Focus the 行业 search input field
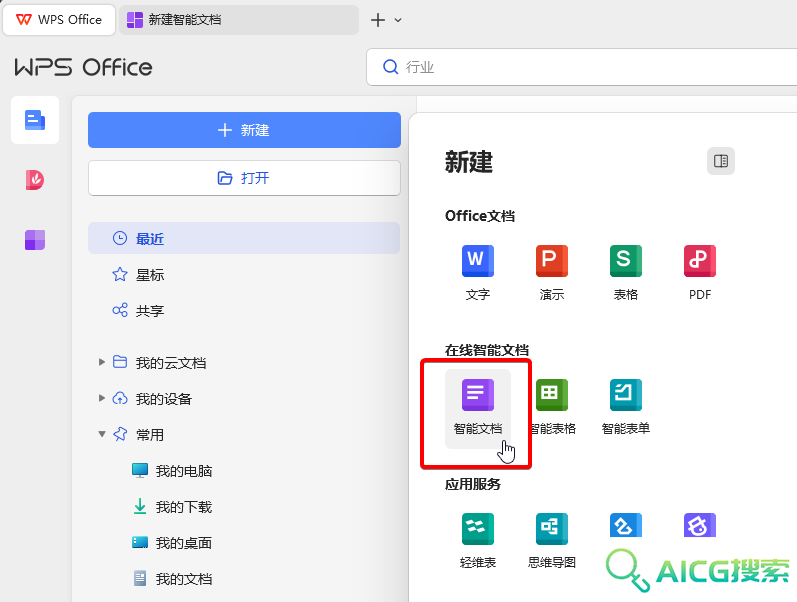 tap(581, 67)
